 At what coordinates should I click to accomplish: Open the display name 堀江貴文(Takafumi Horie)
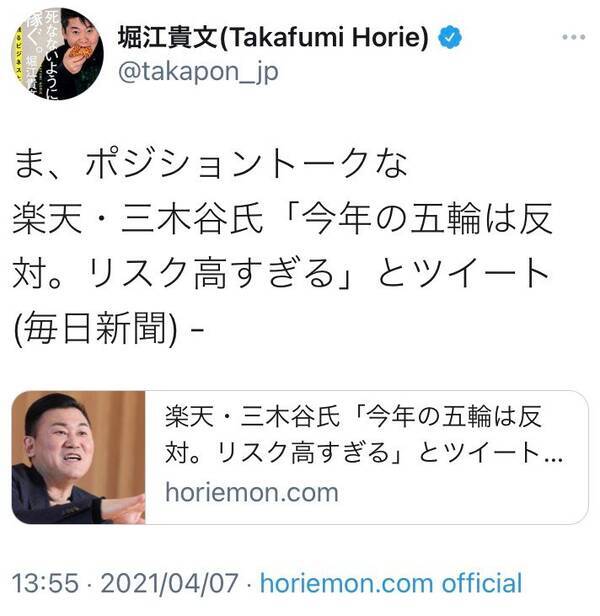pos(273,37)
